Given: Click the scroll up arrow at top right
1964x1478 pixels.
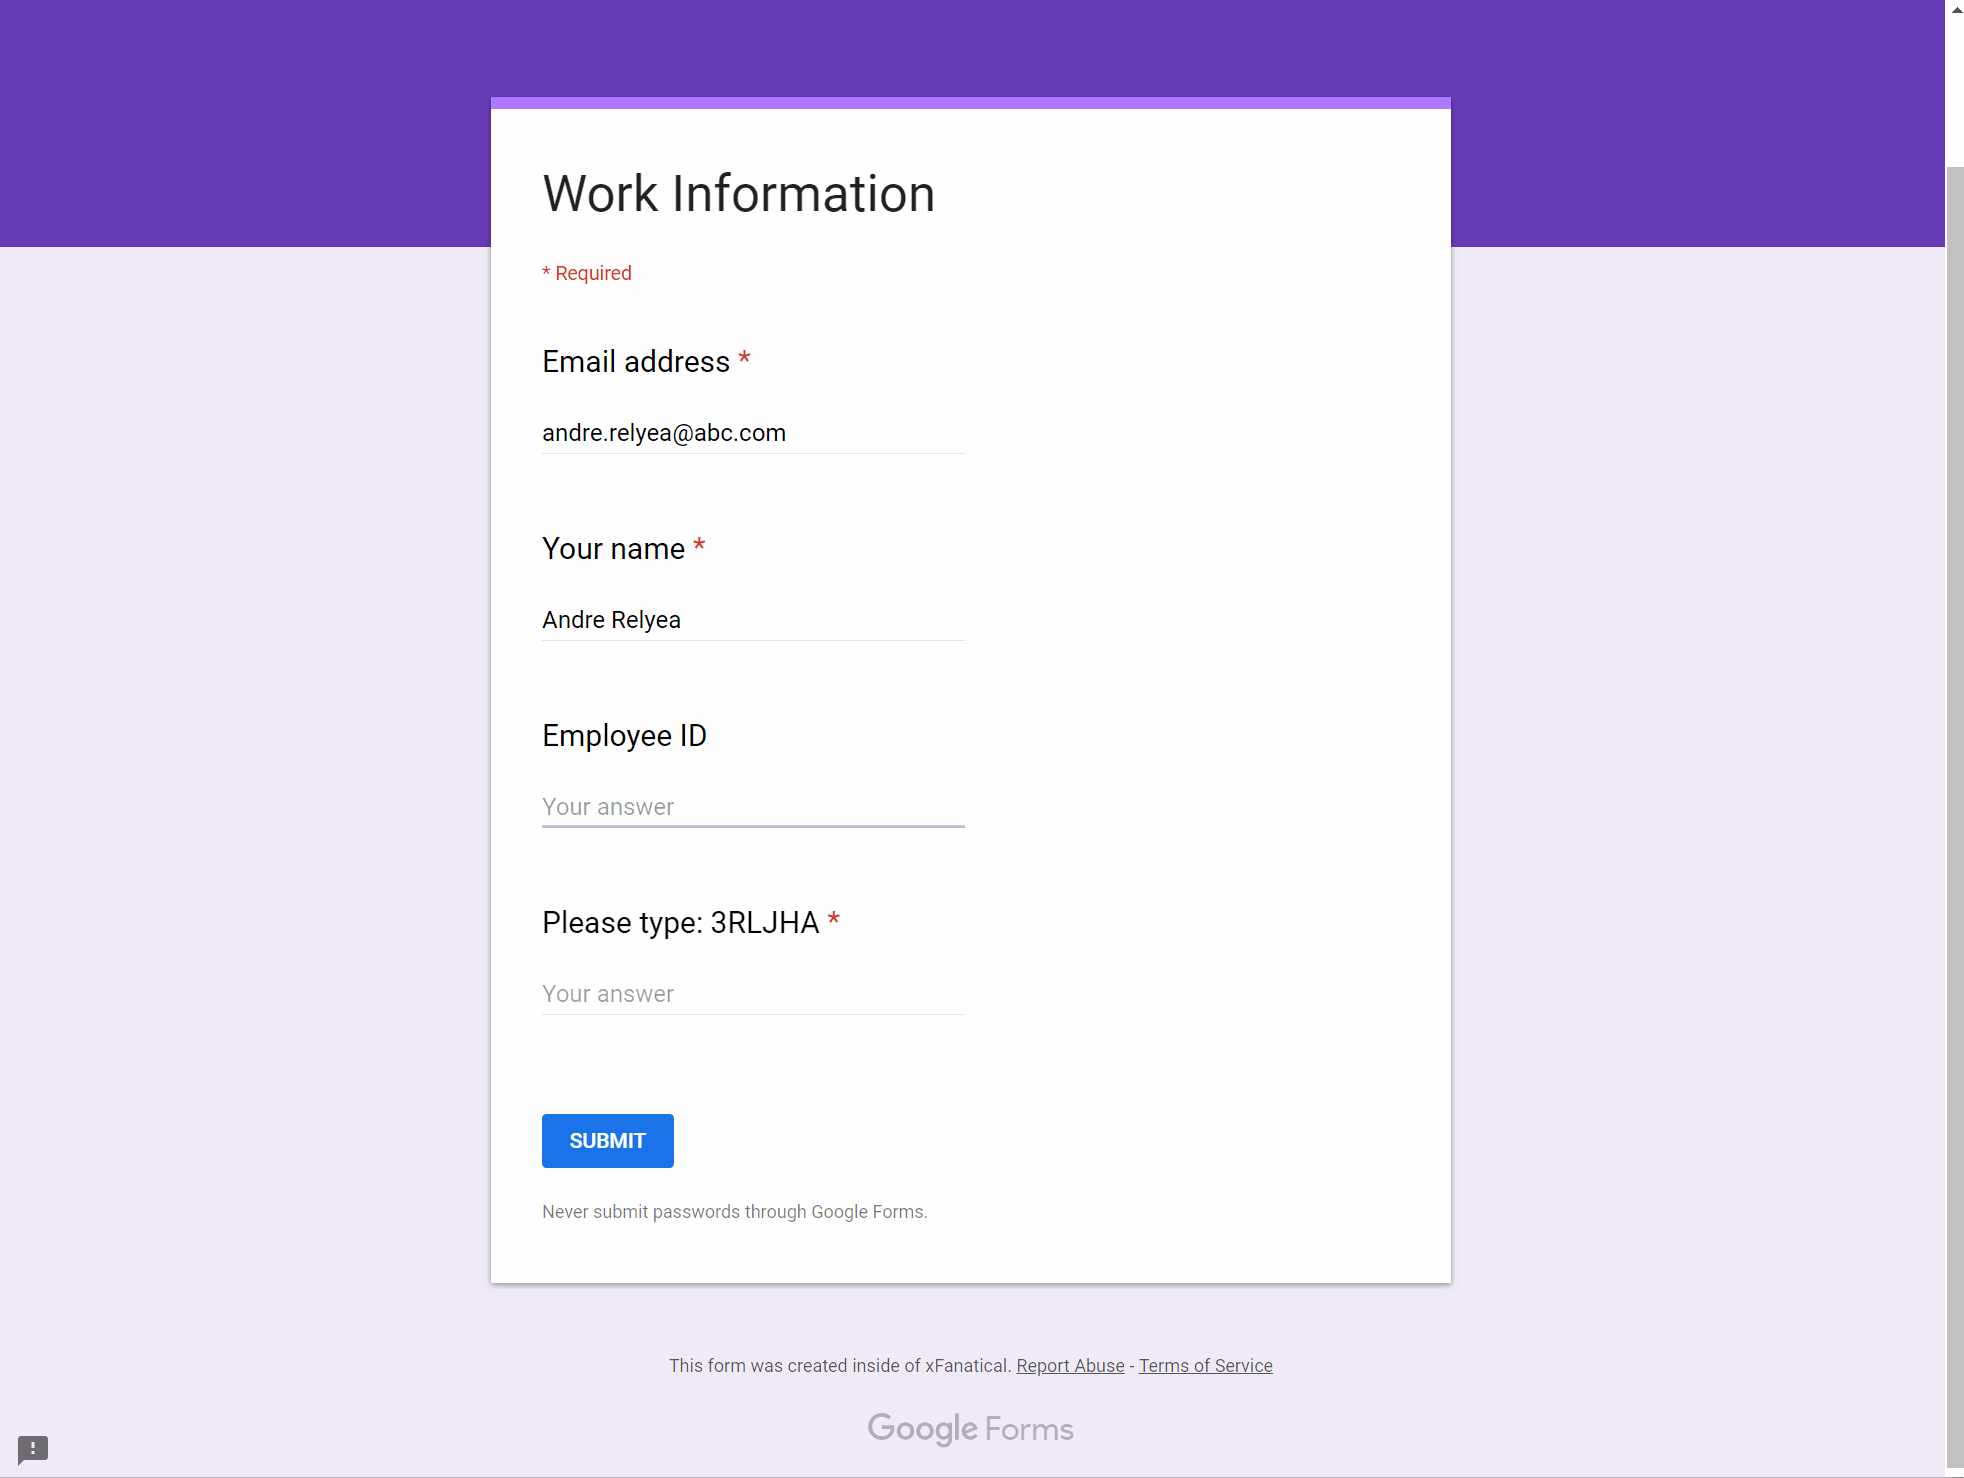Looking at the screenshot, I should 1952,11.
